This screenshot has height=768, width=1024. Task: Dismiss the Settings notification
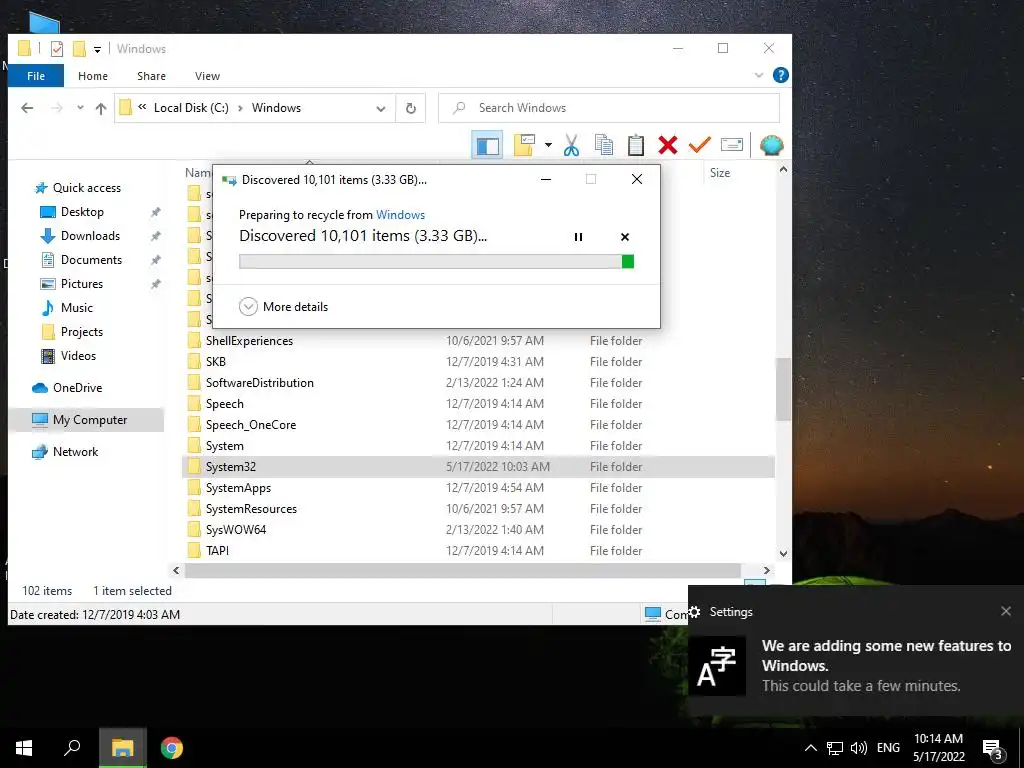point(1006,611)
